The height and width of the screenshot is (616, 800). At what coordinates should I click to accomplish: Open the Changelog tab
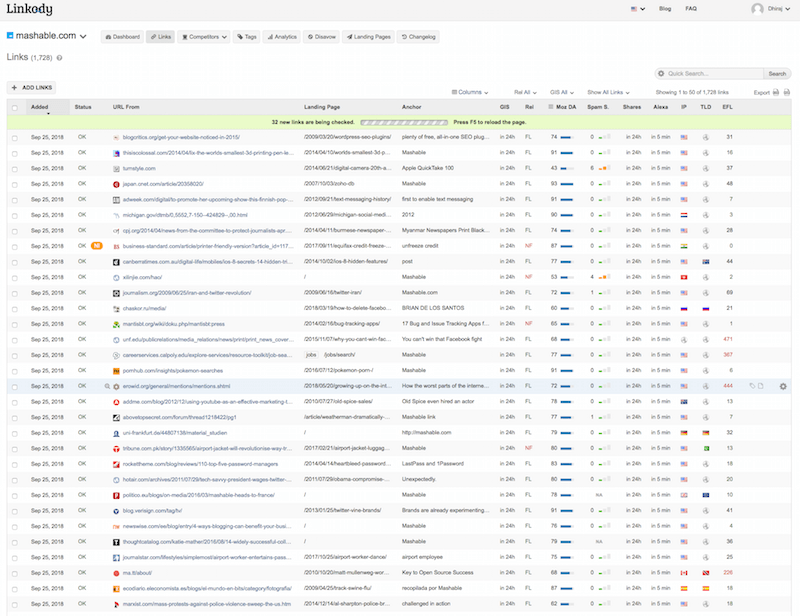click(418, 37)
